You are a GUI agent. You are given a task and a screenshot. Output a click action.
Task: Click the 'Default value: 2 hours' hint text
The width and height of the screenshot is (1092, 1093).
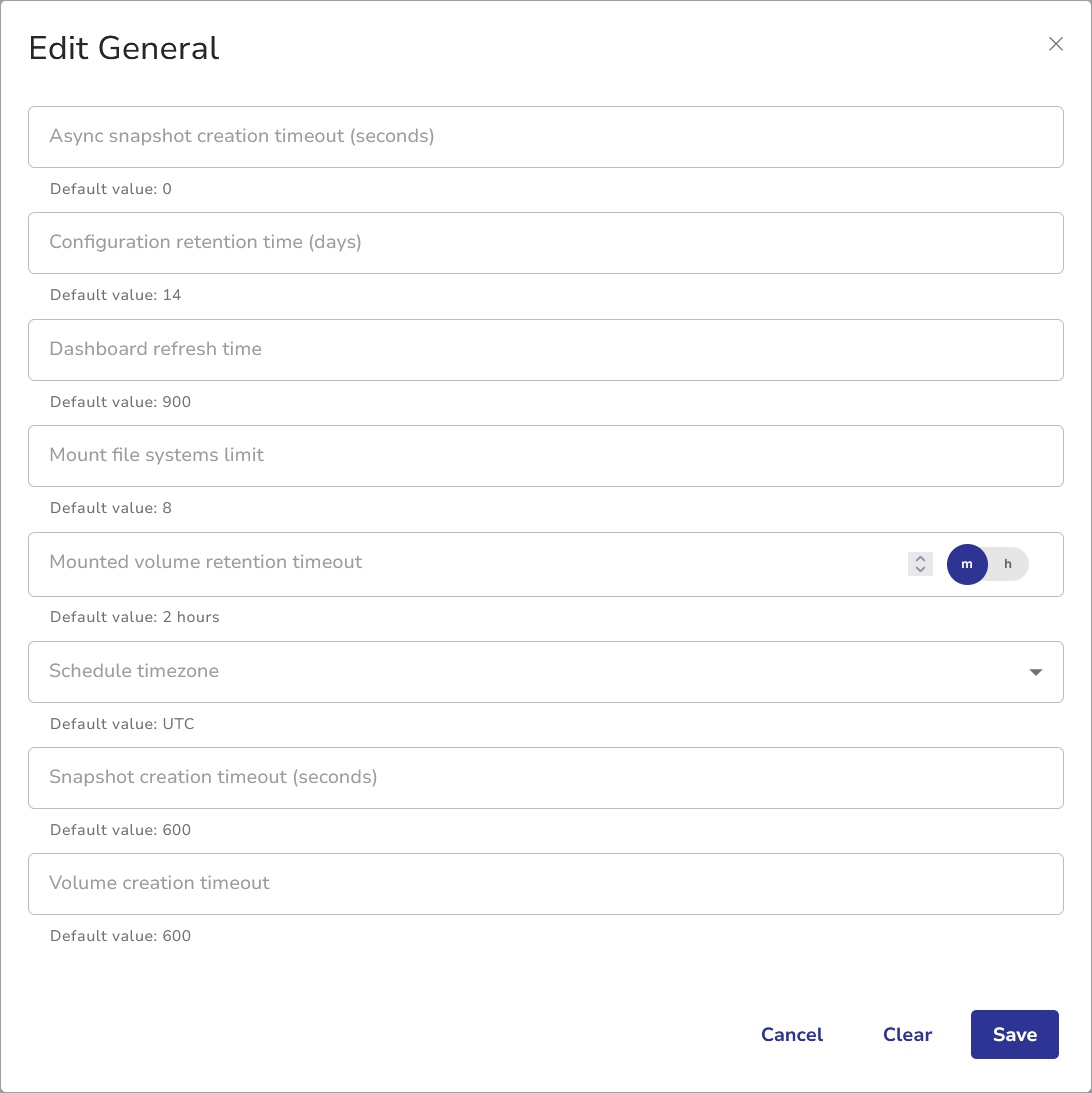tap(134, 617)
